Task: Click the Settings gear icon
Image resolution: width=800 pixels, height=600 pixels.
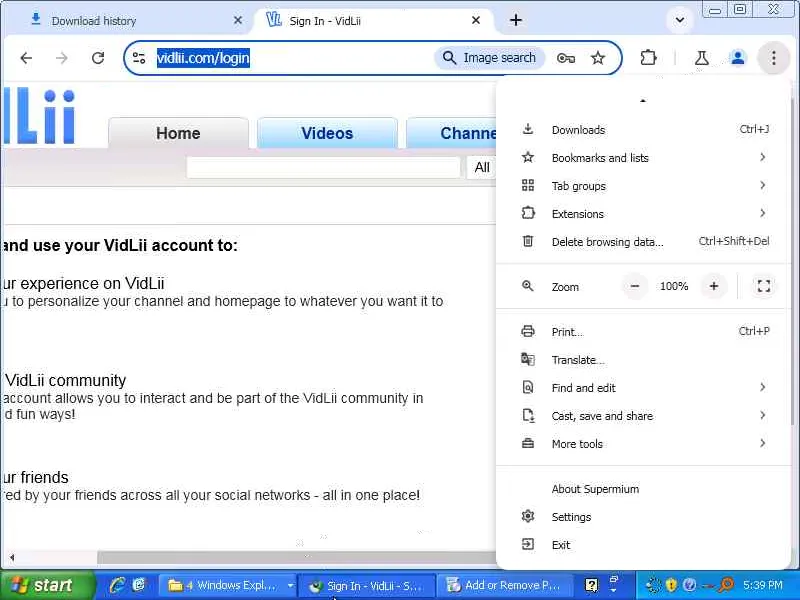Action: [x=528, y=516]
